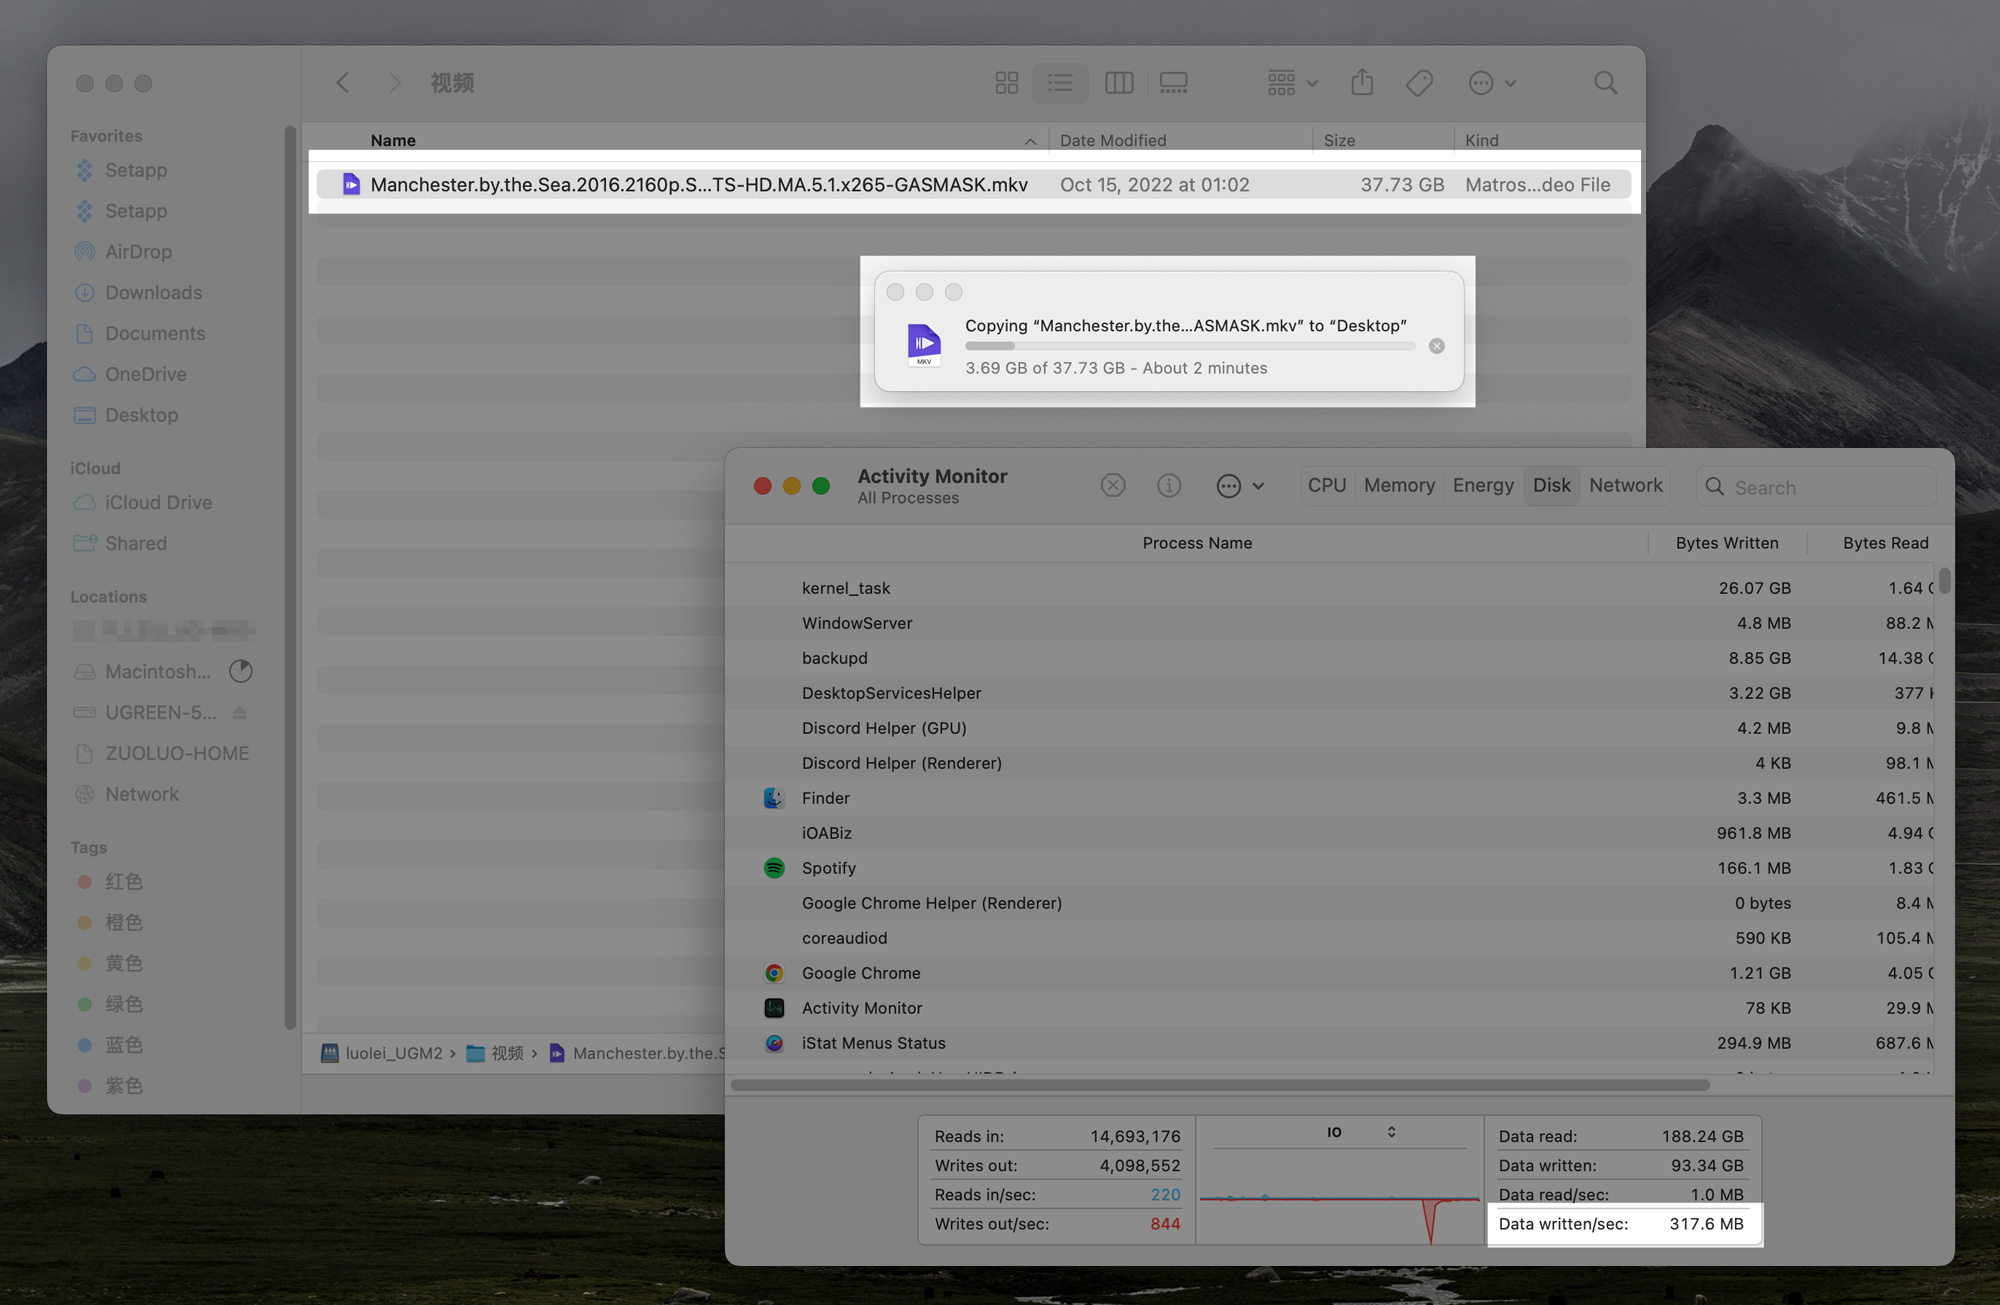Open Activity Monitor more options dropdown
This screenshot has width=2000, height=1305.
coord(1240,486)
